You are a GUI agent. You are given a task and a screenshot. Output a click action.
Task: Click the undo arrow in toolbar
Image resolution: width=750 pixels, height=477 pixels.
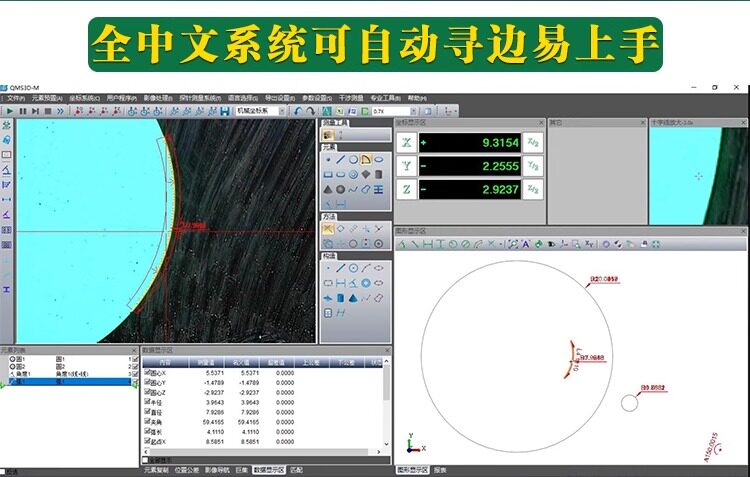298,111
